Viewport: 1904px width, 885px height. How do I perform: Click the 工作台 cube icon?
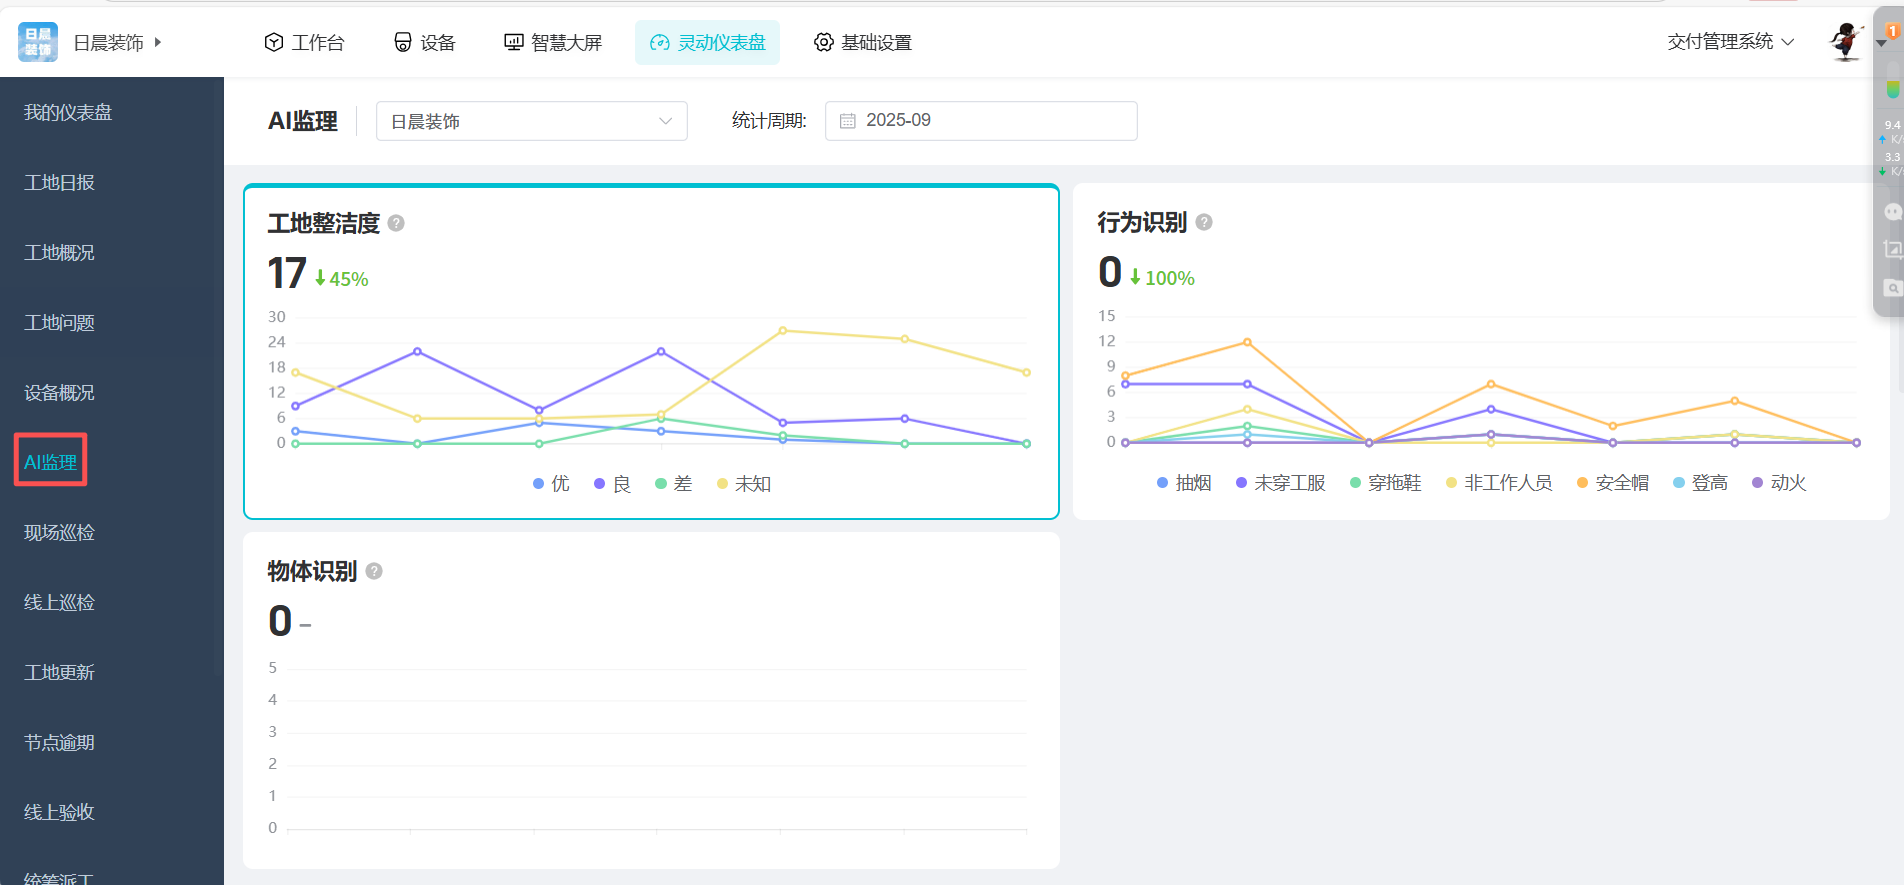pos(274,42)
